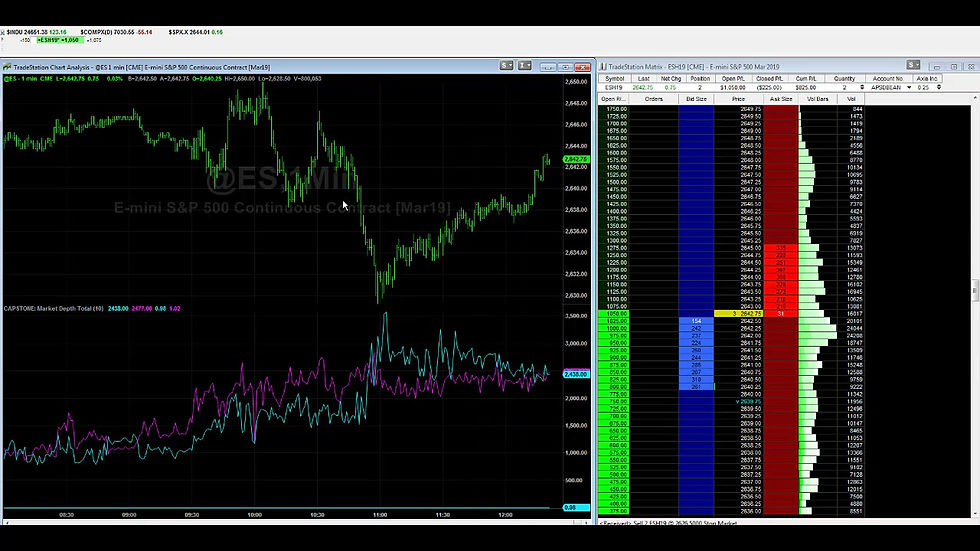Click the Quantity stepper arrows in Matrix
This screenshot has width=980, height=551.
862,87
